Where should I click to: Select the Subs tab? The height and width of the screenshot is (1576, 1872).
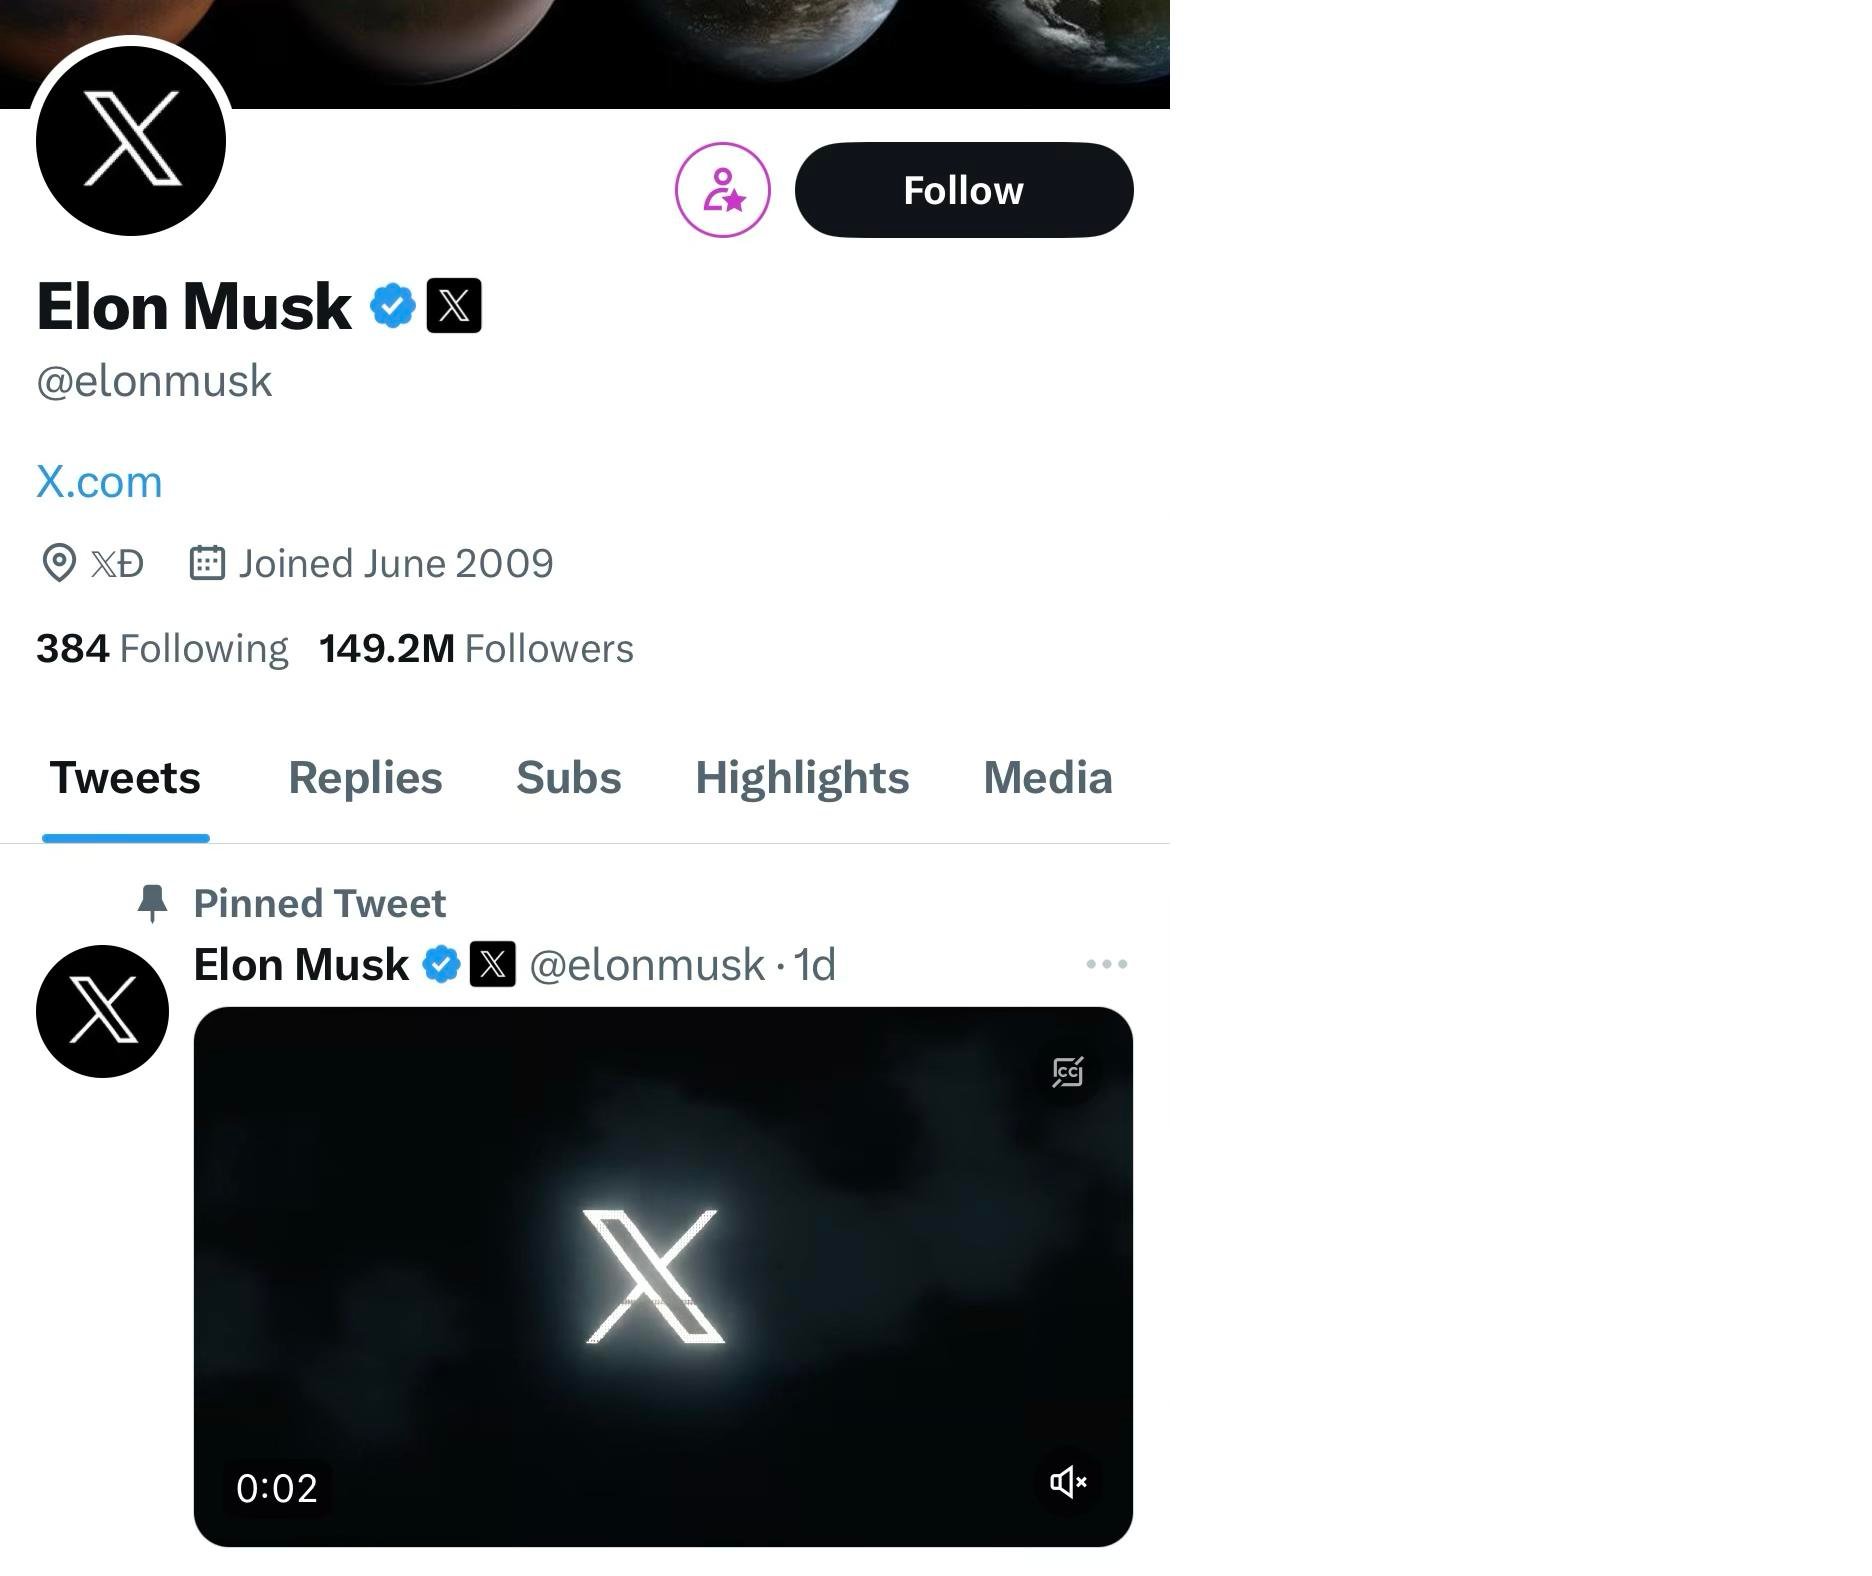(569, 778)
